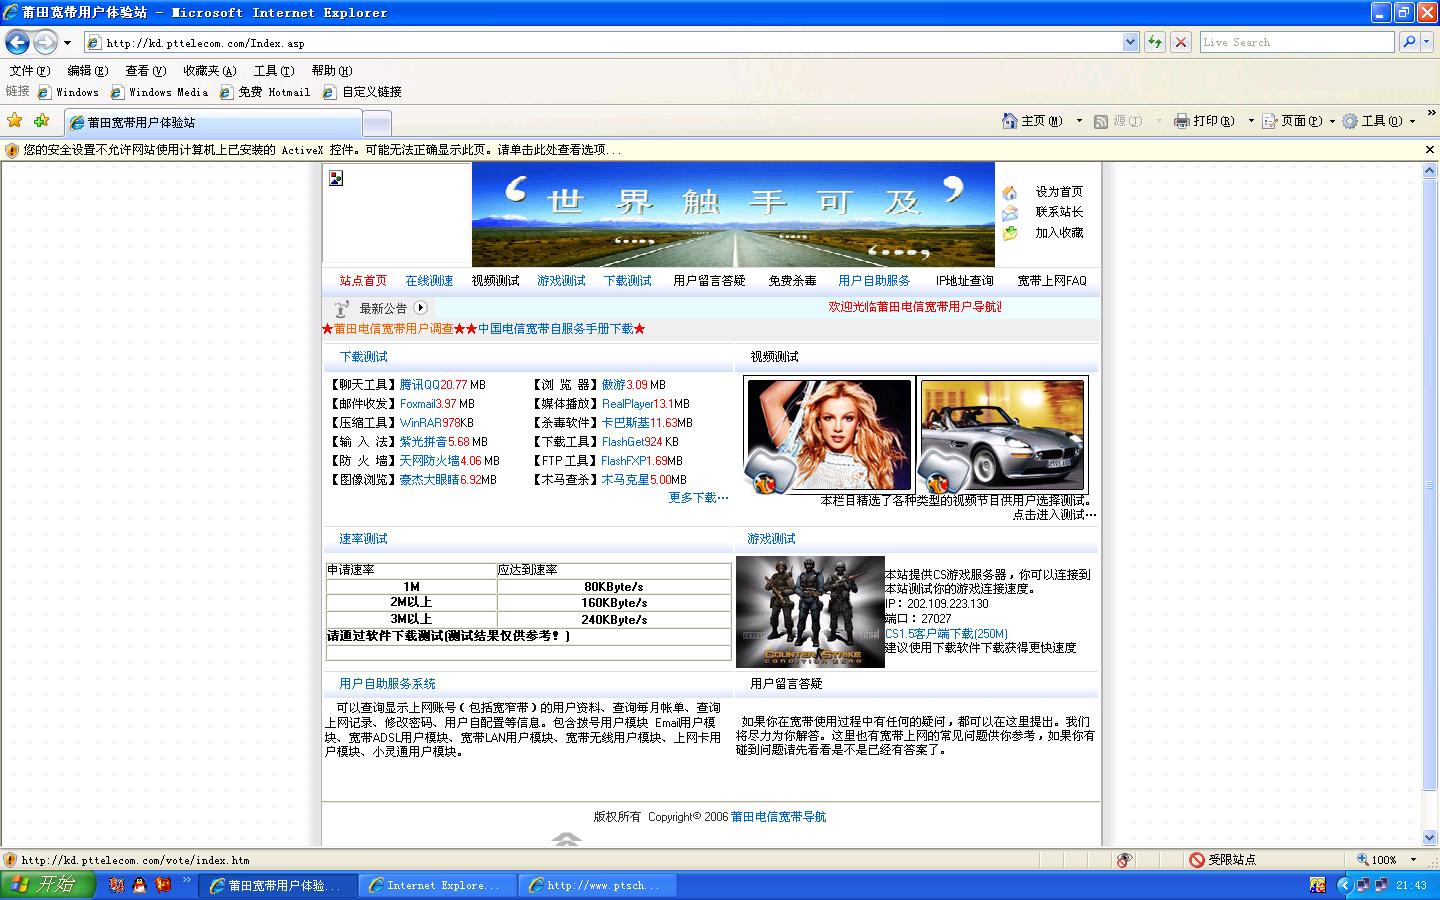Open the 免费 Hotmail link in links bar
Viewport: 1440px width, 900px height.
pos(265,92)
